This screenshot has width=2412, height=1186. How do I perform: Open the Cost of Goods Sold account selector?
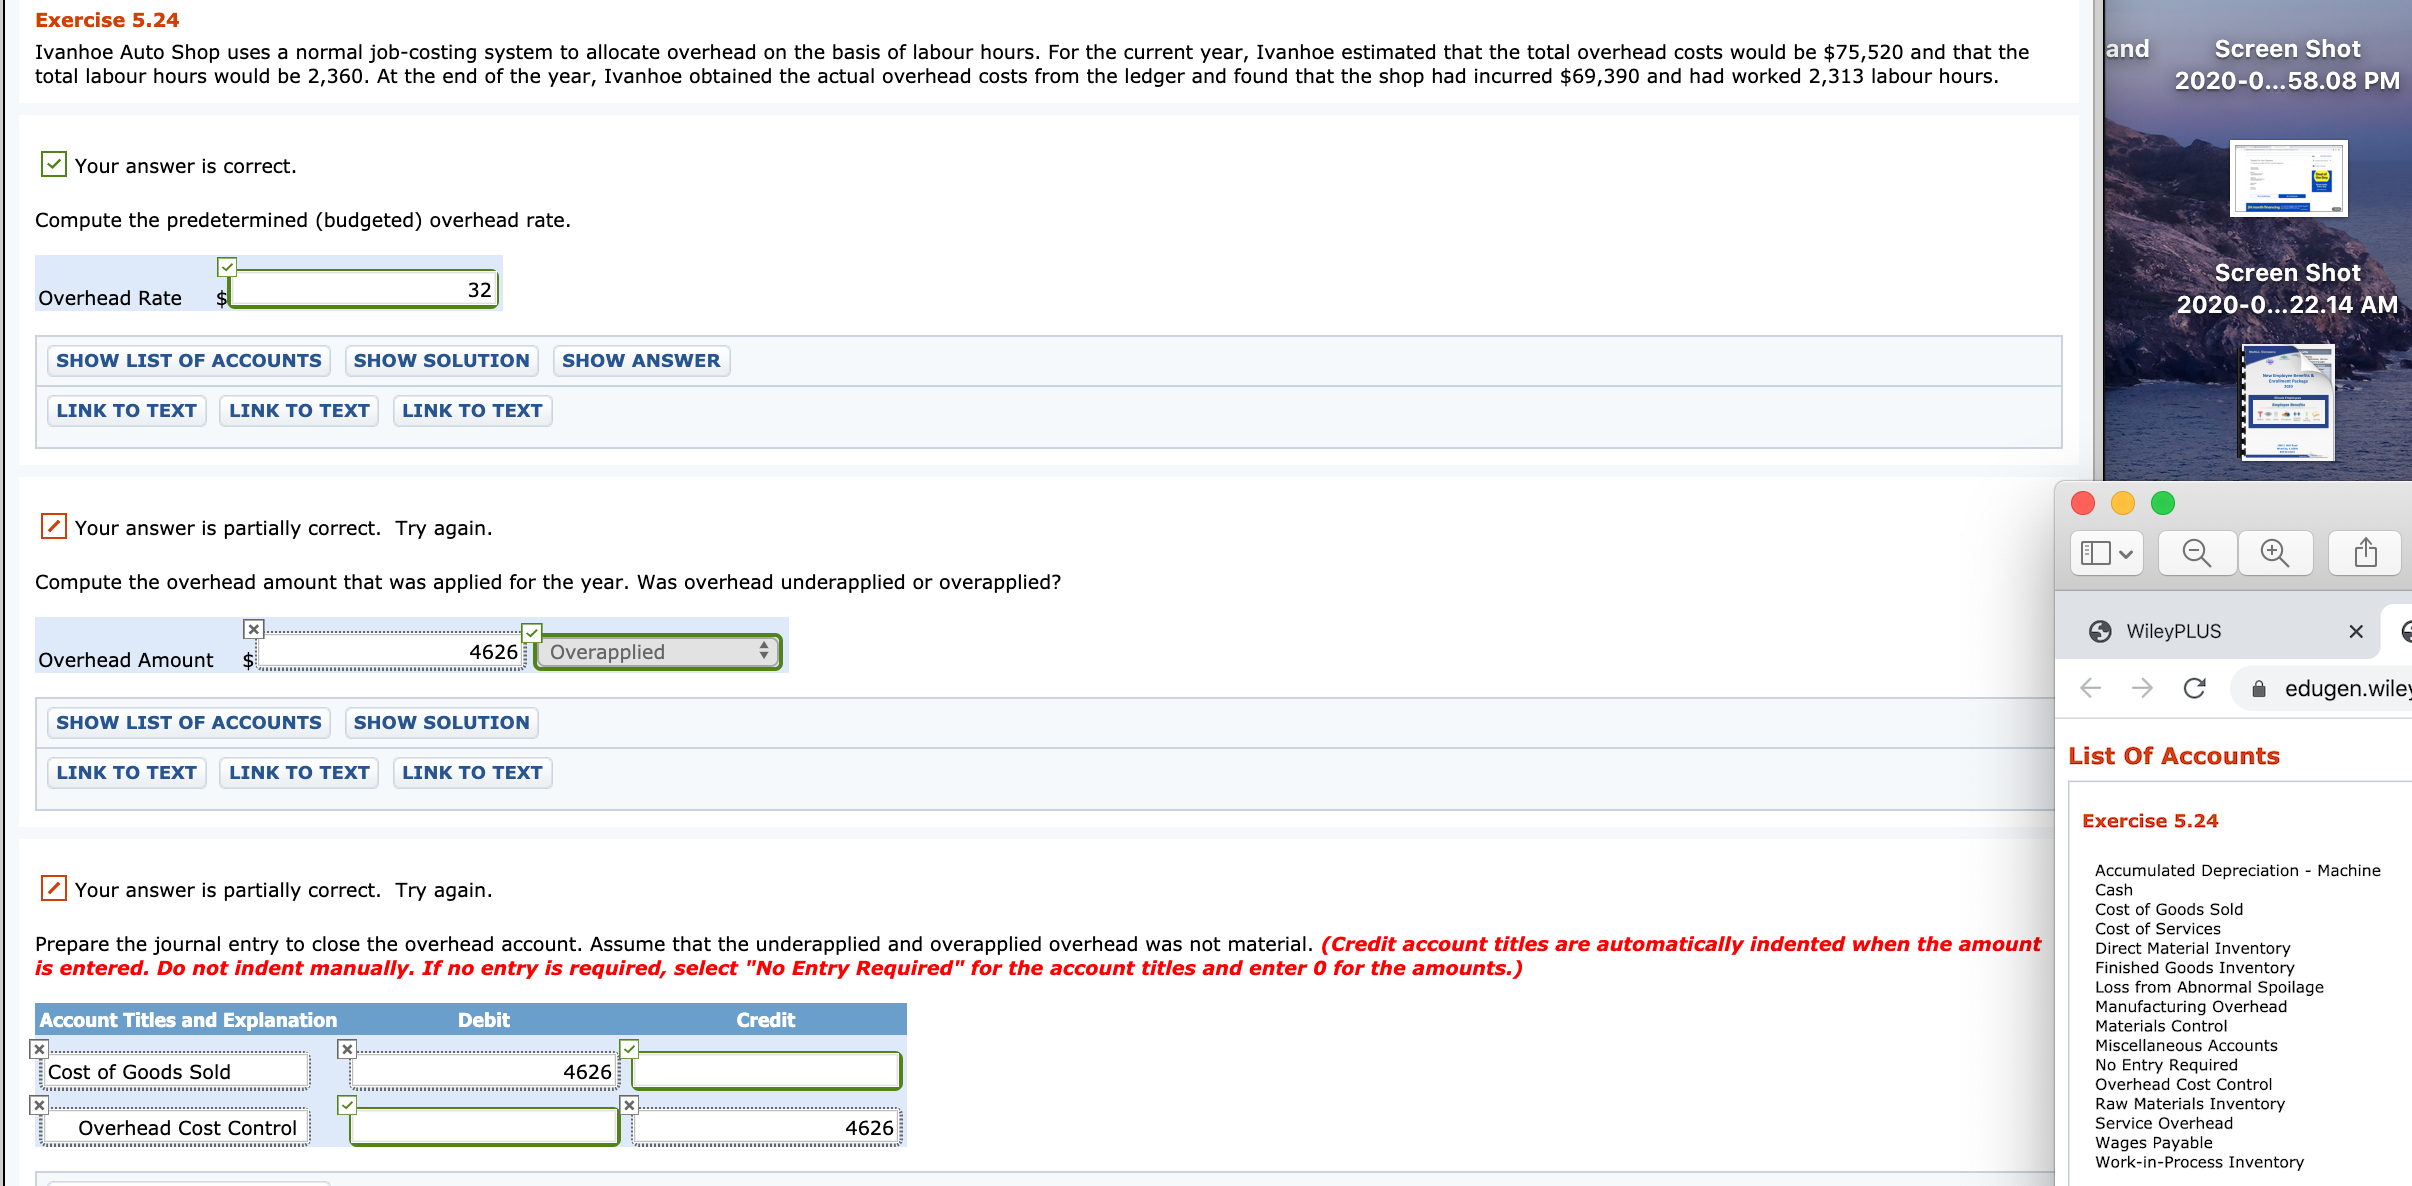pos(176,1072)
